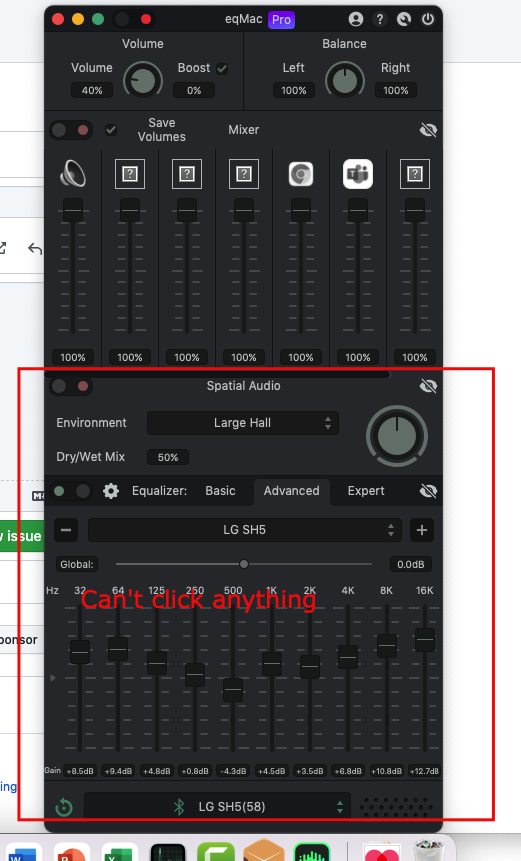Click the system speaker mixer icon
The height and width of the screenshot is (861, 521).
[x=72, y=174]
